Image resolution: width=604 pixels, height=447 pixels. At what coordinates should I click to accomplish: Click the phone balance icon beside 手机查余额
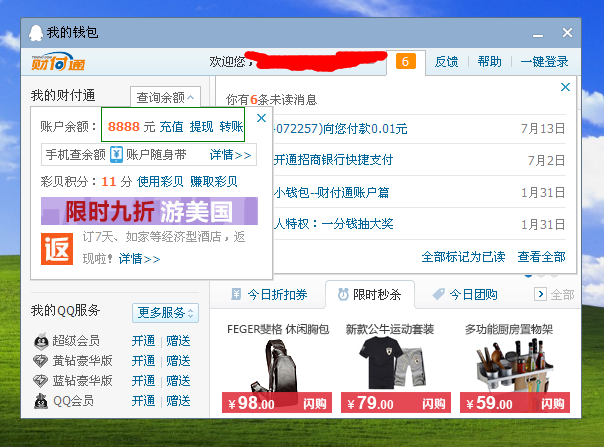116,155
